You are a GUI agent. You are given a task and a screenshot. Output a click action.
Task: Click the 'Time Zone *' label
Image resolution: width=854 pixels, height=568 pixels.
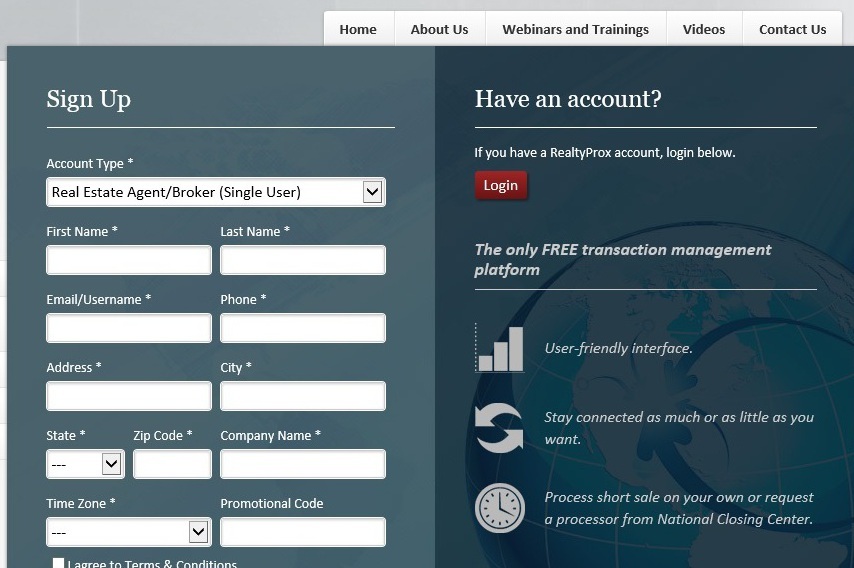(x=81, y=504)
